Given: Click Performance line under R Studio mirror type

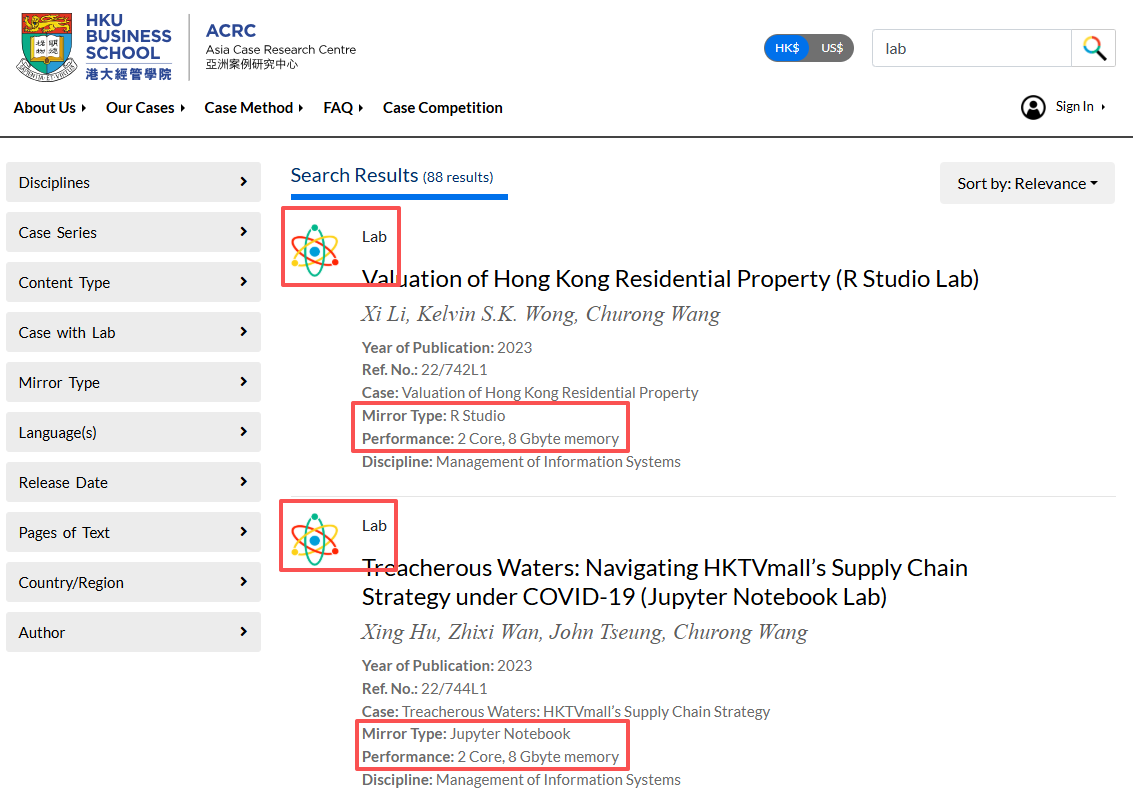Looking at the screenshot, I should point(491,439).
